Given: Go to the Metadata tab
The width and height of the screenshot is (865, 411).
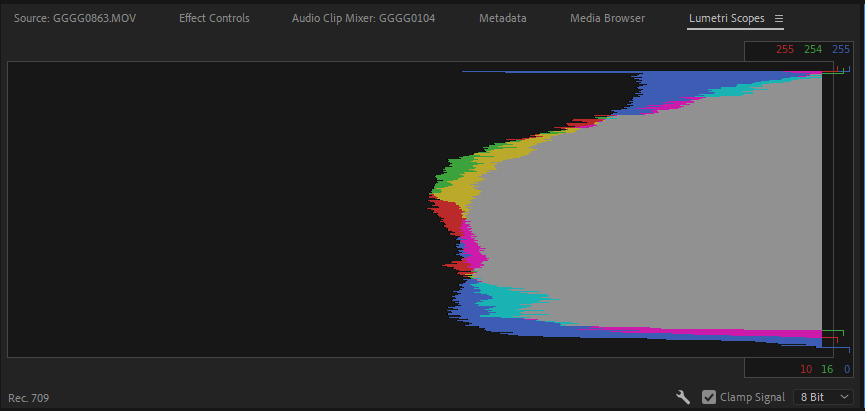Looking at the screenshot, I should [503, 19].
